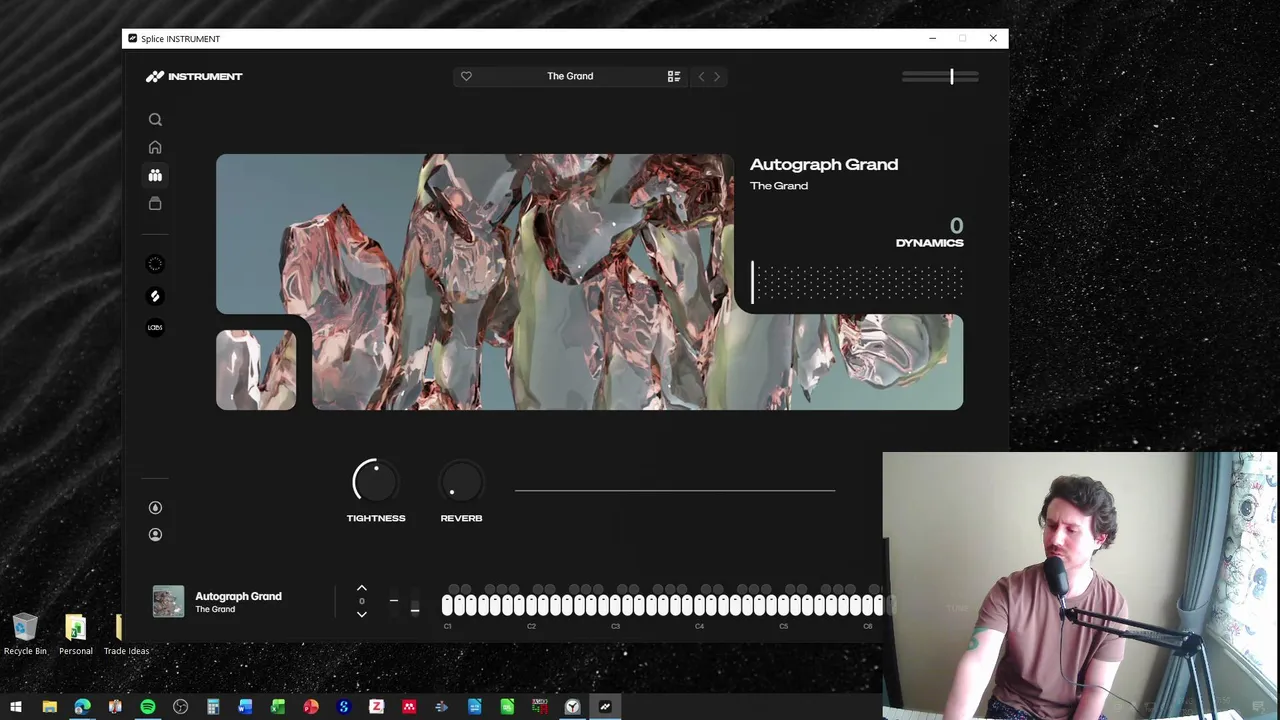Image resolution: width=1280 pixels, height=720 pixels.
Task: Click the mod strip left of piano keys
Action: [415, 604]
